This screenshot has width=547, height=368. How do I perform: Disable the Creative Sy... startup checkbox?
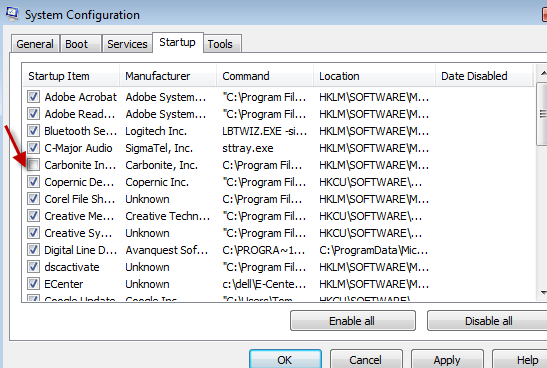[x=33, y=233]
